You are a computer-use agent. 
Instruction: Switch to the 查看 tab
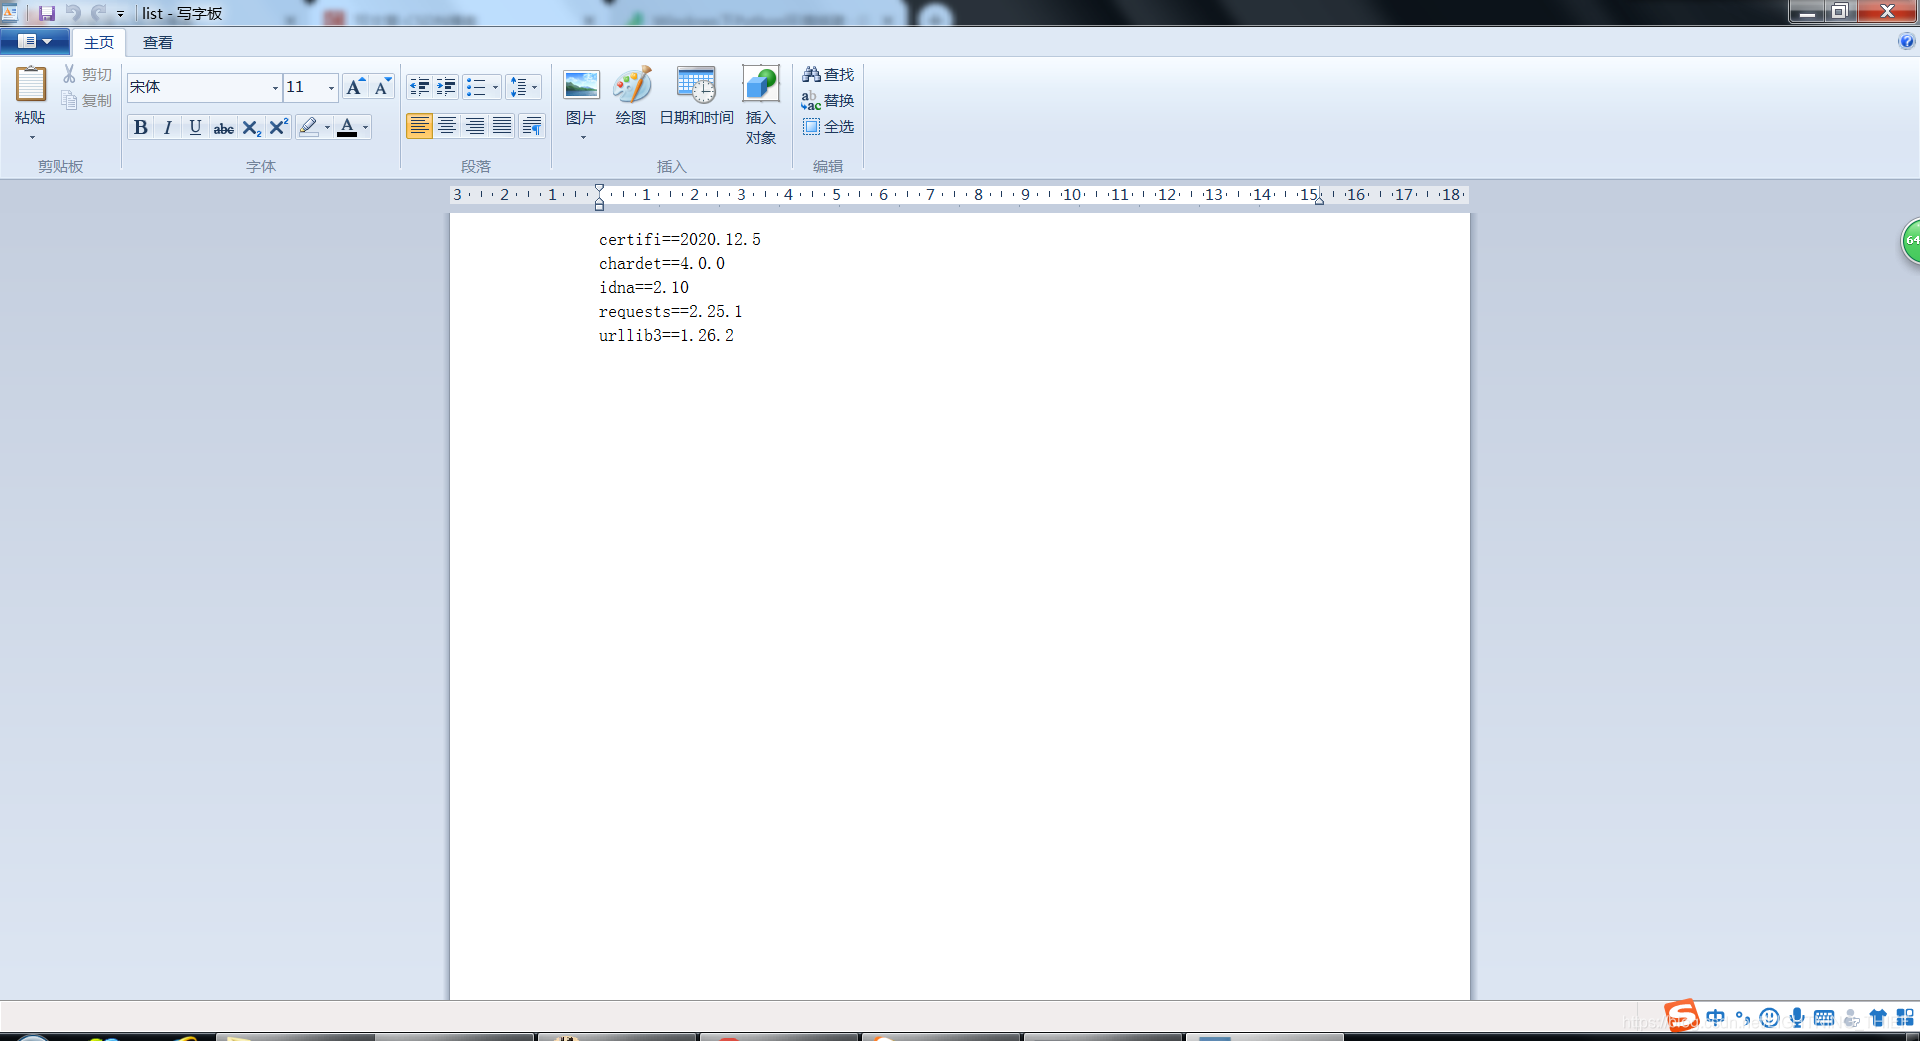[158, 43]
